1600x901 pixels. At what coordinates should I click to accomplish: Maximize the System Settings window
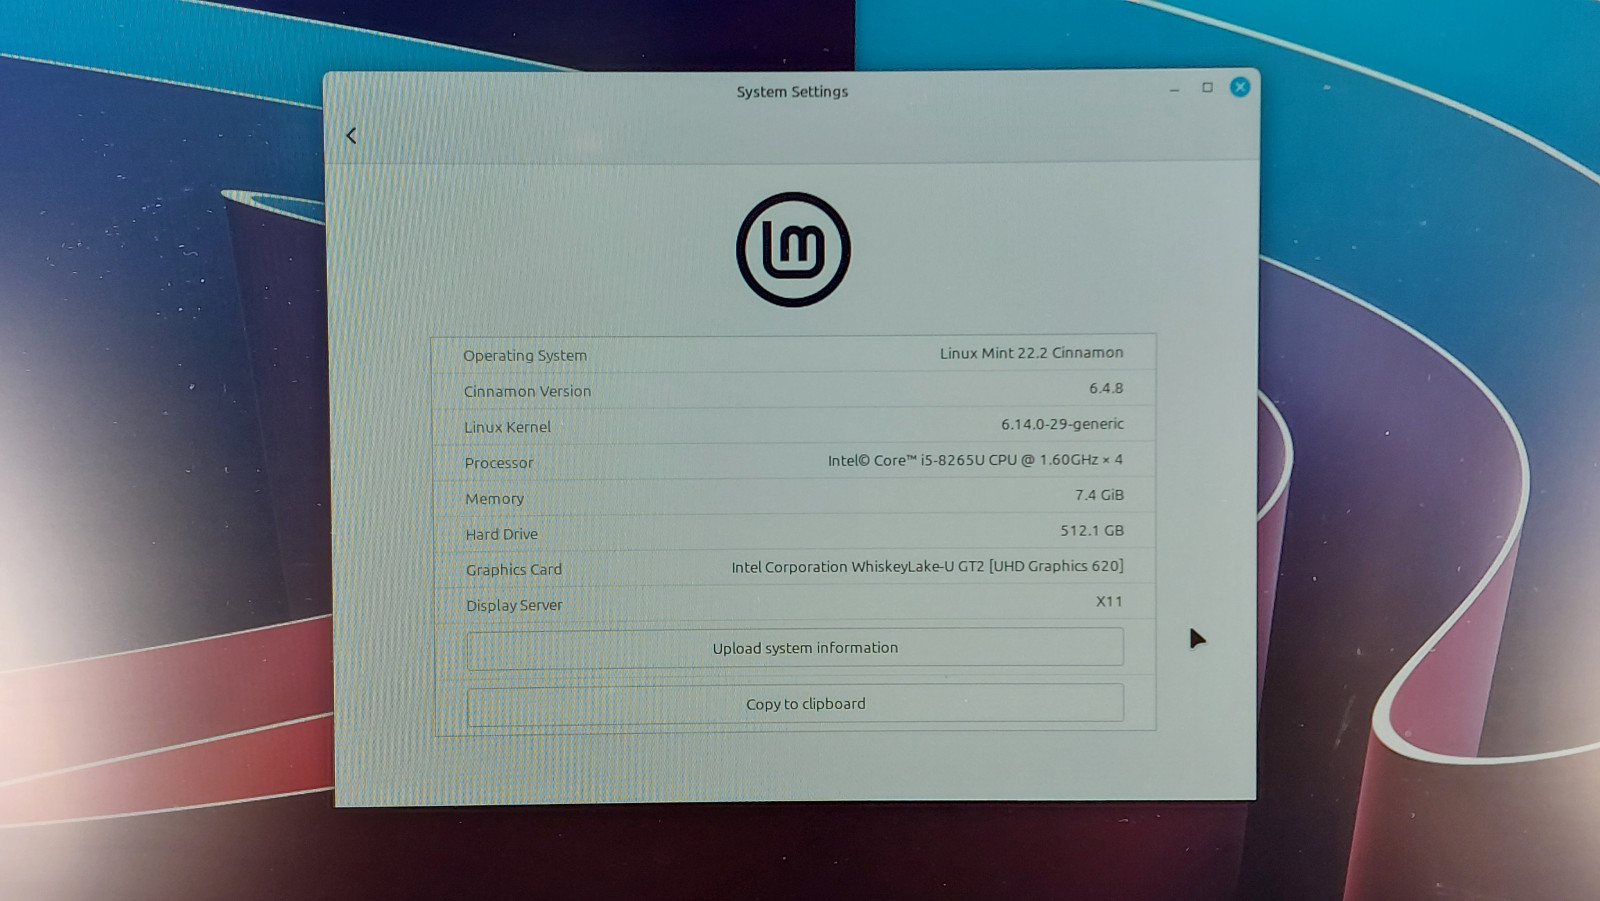click(x=1207, y=88)
